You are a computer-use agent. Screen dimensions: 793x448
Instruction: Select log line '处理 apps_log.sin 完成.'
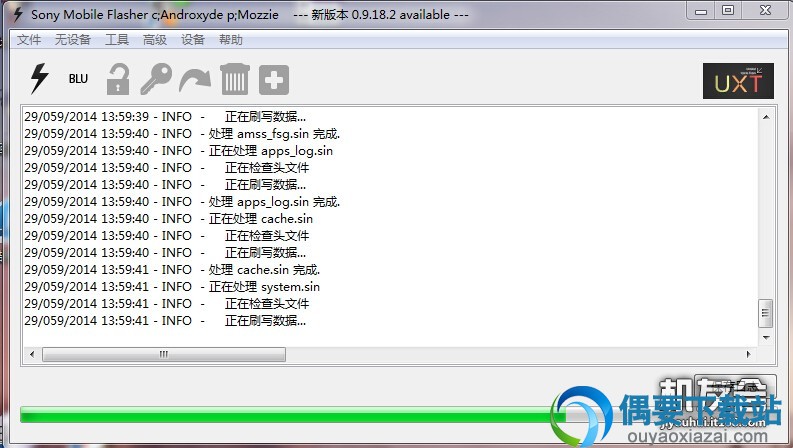pyautogui.click(x=182, y=202)
